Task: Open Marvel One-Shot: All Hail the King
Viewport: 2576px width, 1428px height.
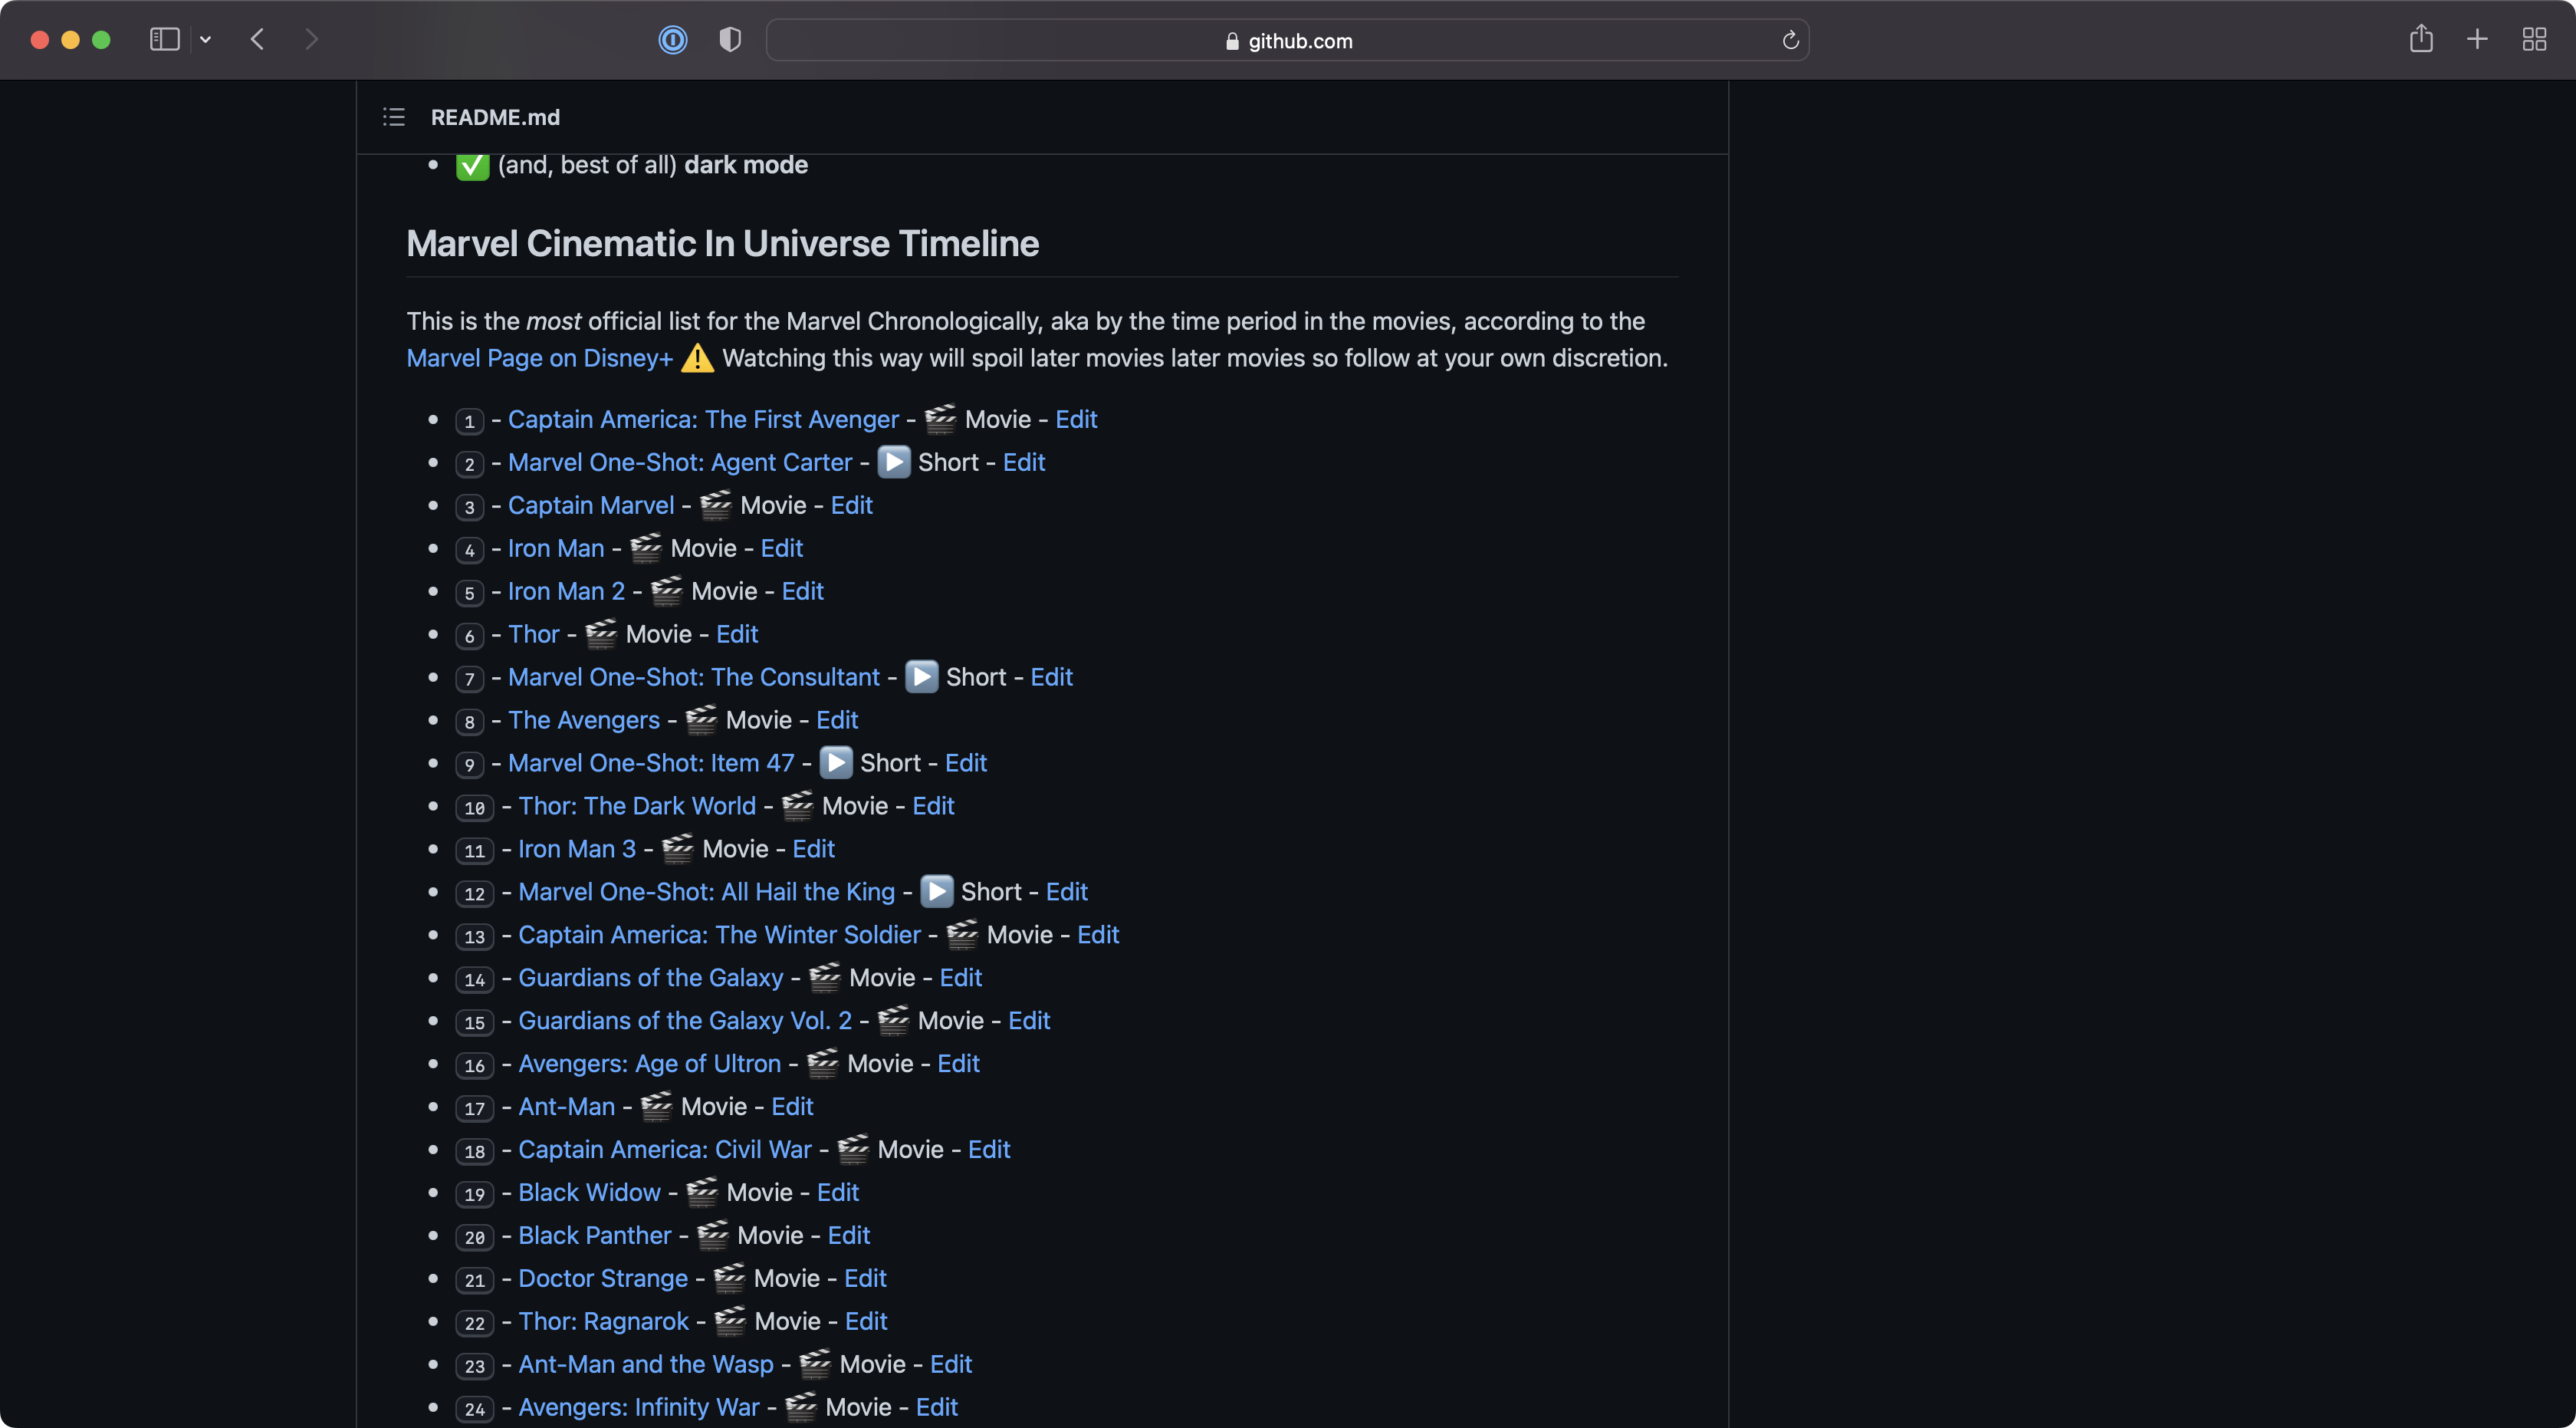Action: pos(706,893)
